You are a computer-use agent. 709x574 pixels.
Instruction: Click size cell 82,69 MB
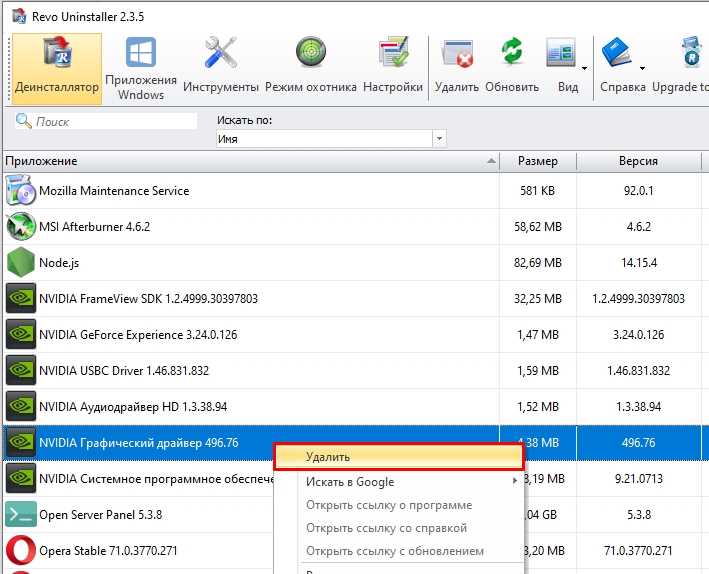point(538,262)
